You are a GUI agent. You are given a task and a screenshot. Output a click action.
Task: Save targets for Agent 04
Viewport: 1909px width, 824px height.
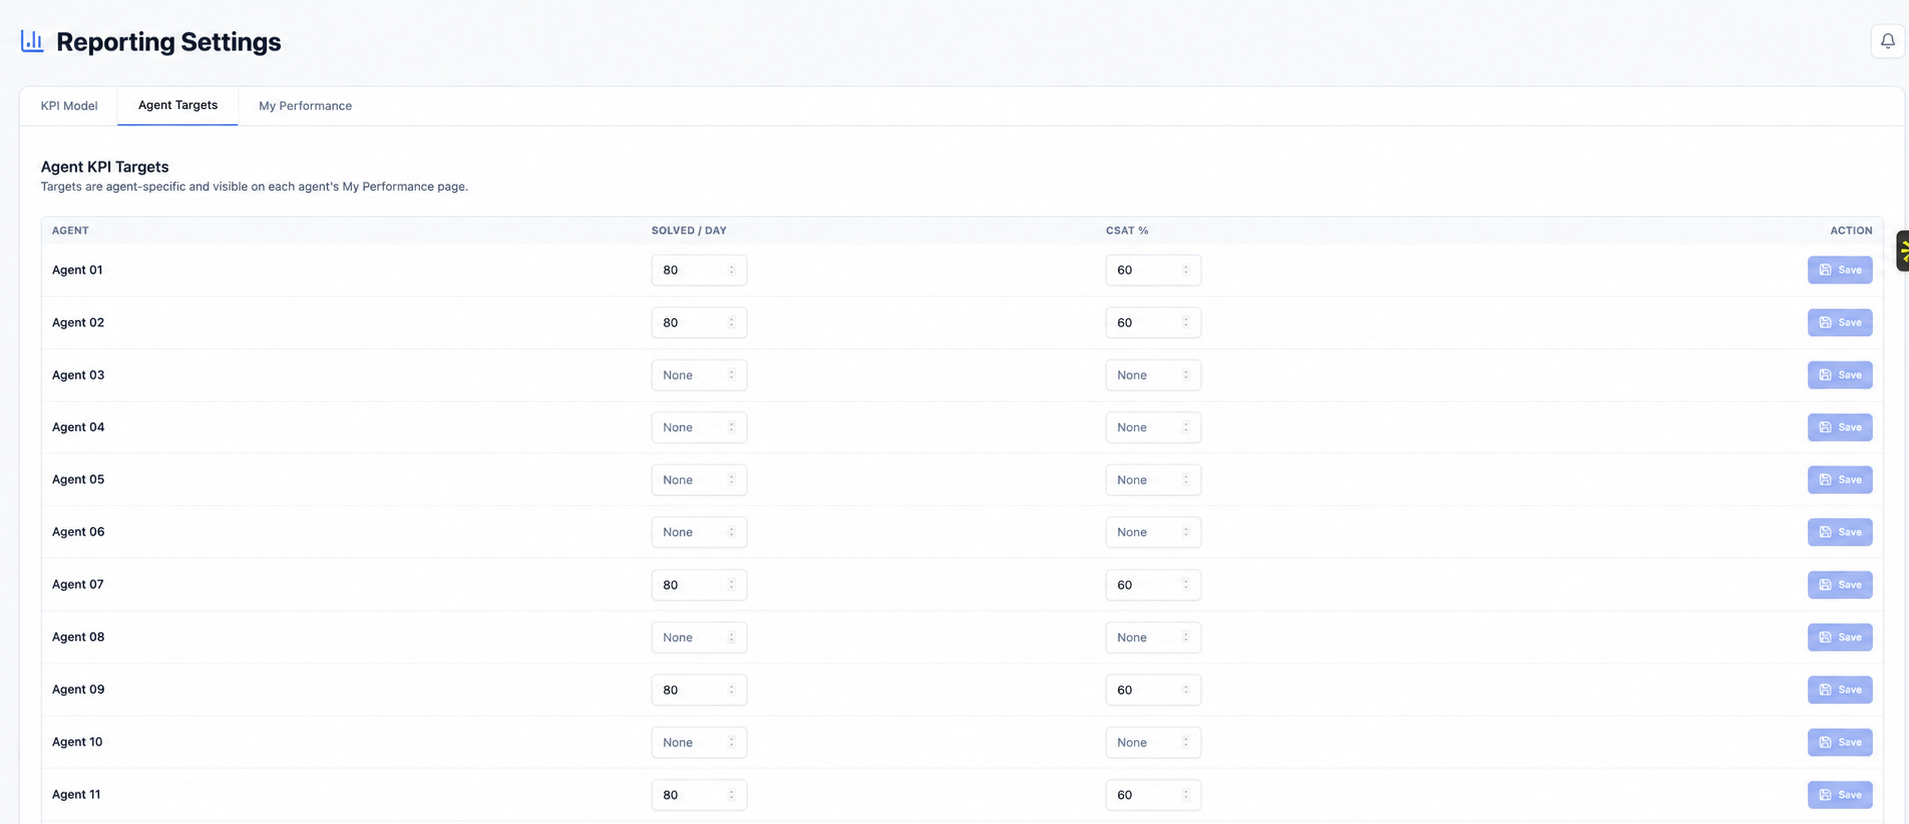tap(1839, 427)
